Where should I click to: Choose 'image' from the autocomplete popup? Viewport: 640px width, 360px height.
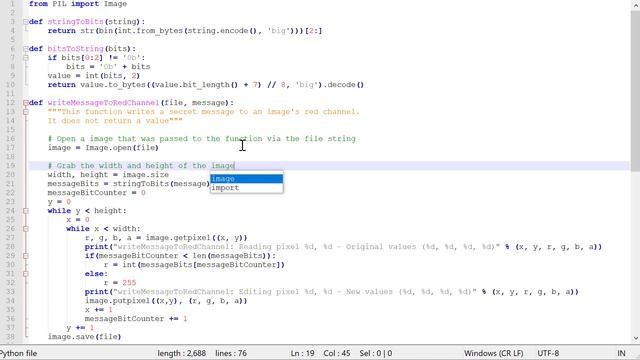(x=247, y=179)
